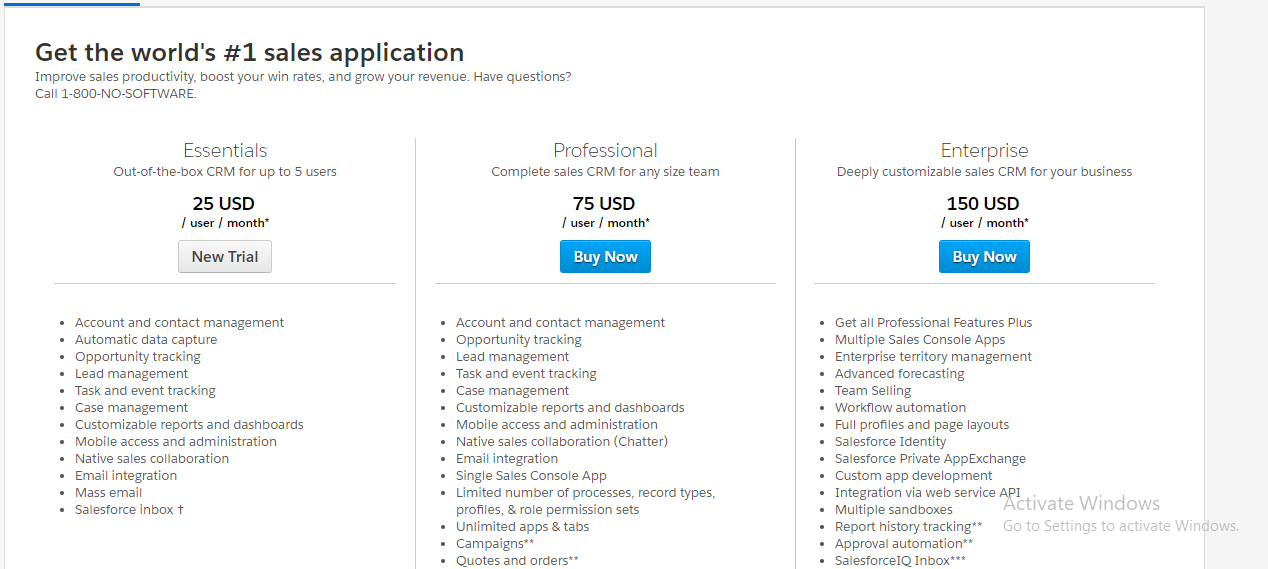Click Unlimited apps & tabs in Professional

coord(523,527)
